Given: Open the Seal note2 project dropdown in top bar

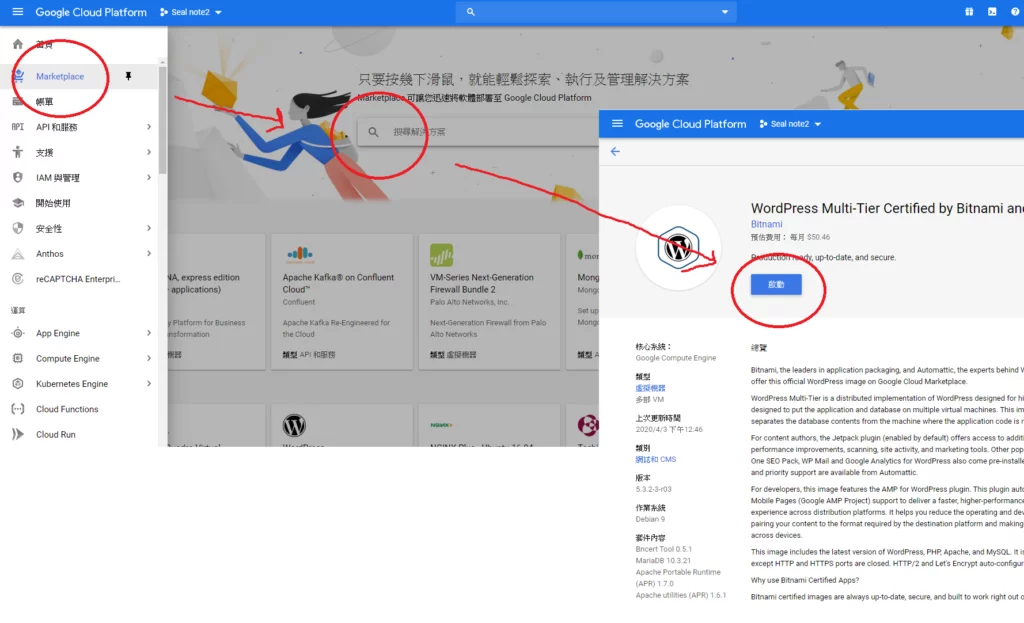Looking at the screenshot, I should [x=191, y=12].
